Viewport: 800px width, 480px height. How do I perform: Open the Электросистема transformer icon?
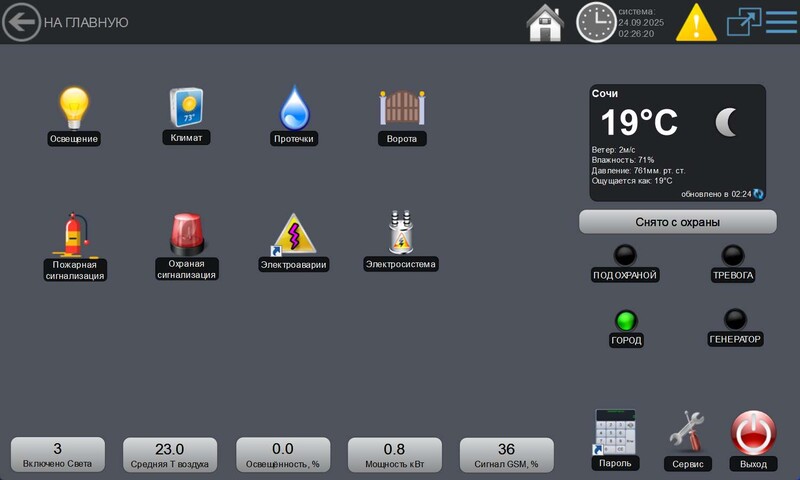click(401, 233)
